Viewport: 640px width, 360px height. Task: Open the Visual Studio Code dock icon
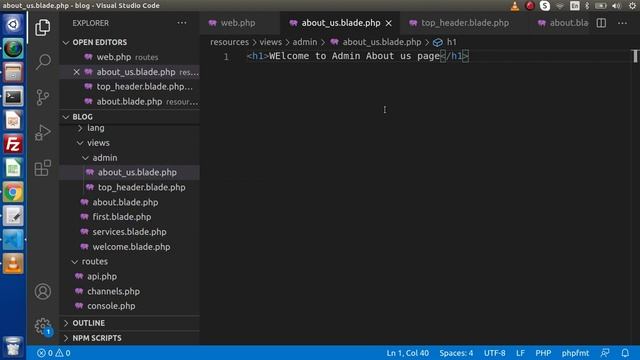(x=13, y=240)
